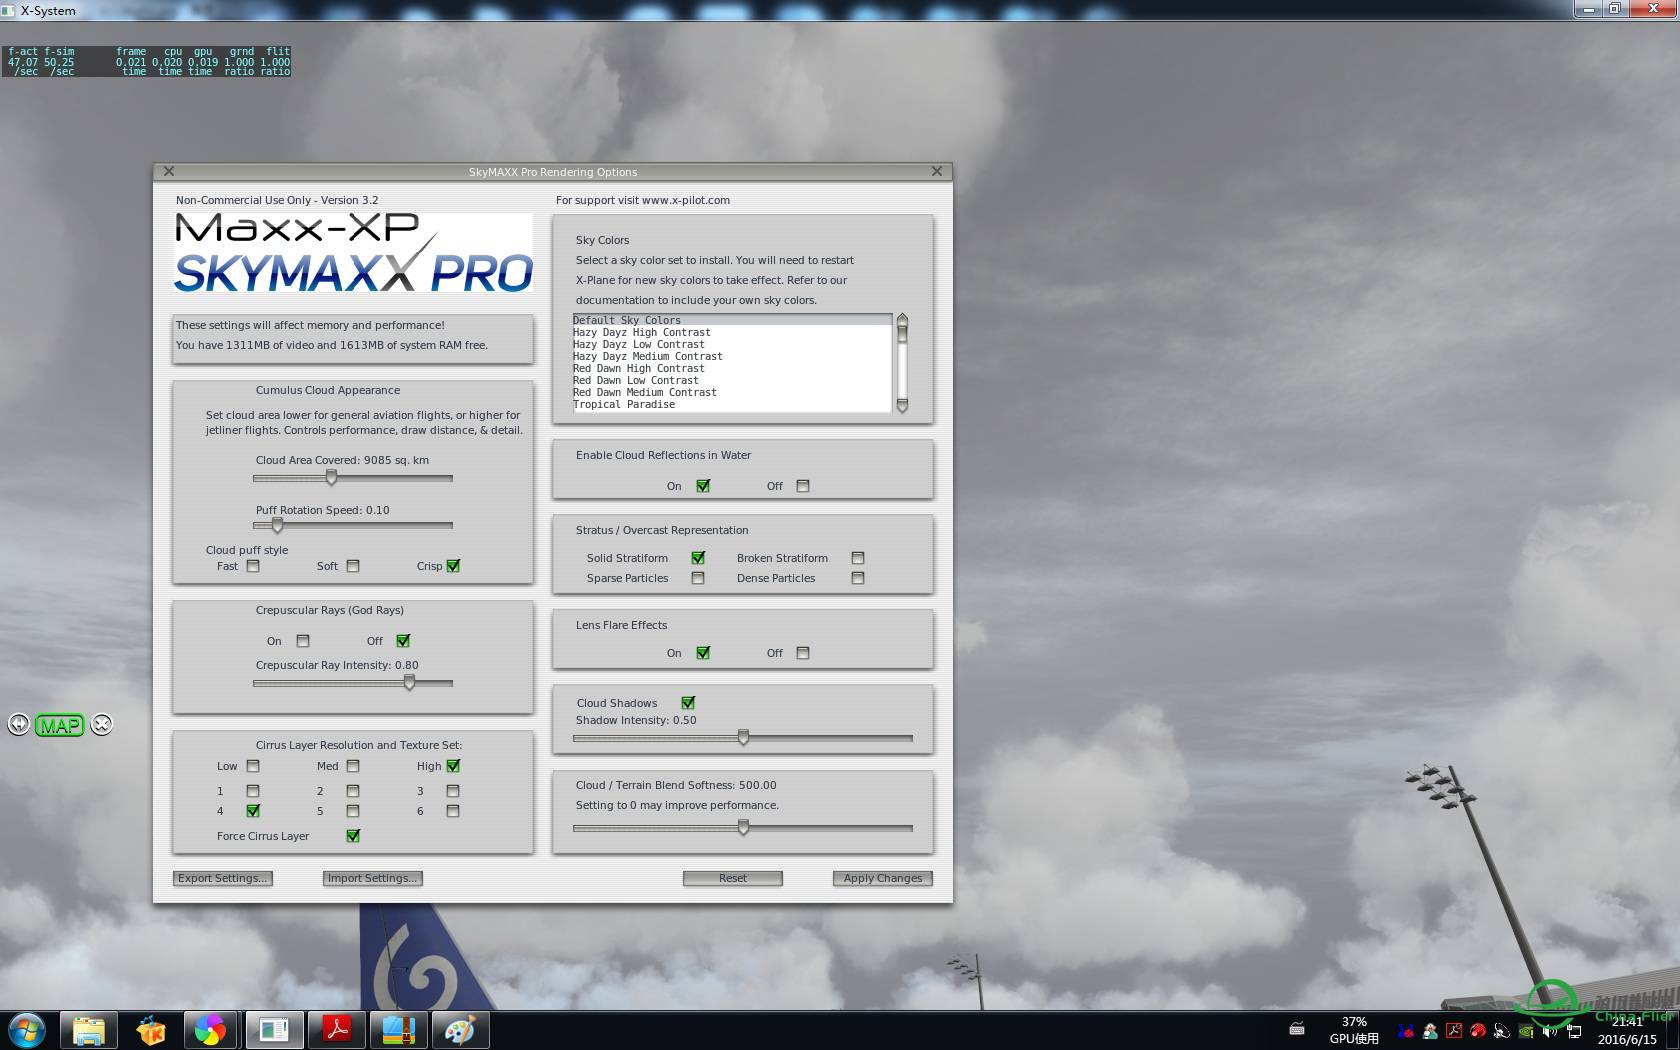Select cirrus texture set 3
This screenshot has width=1680, height=1050.
click(453, 791)
